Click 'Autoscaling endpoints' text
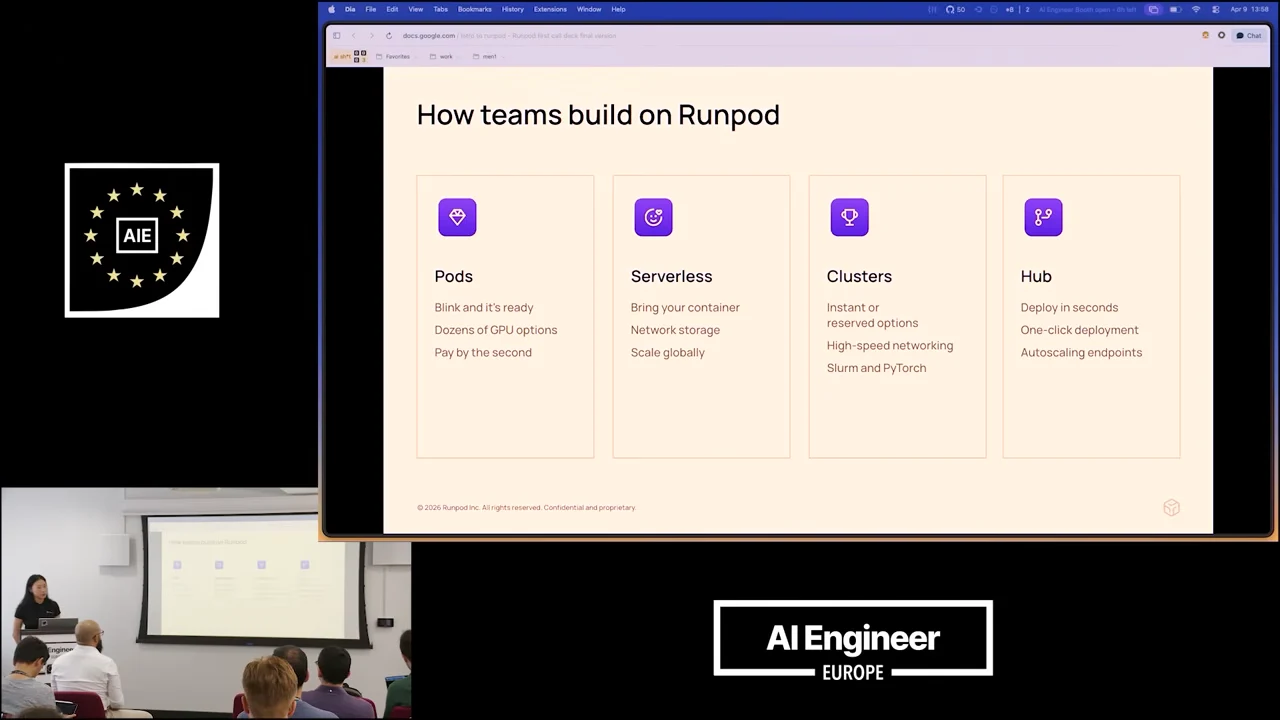1280x720 pixels. coord(1081,352)
